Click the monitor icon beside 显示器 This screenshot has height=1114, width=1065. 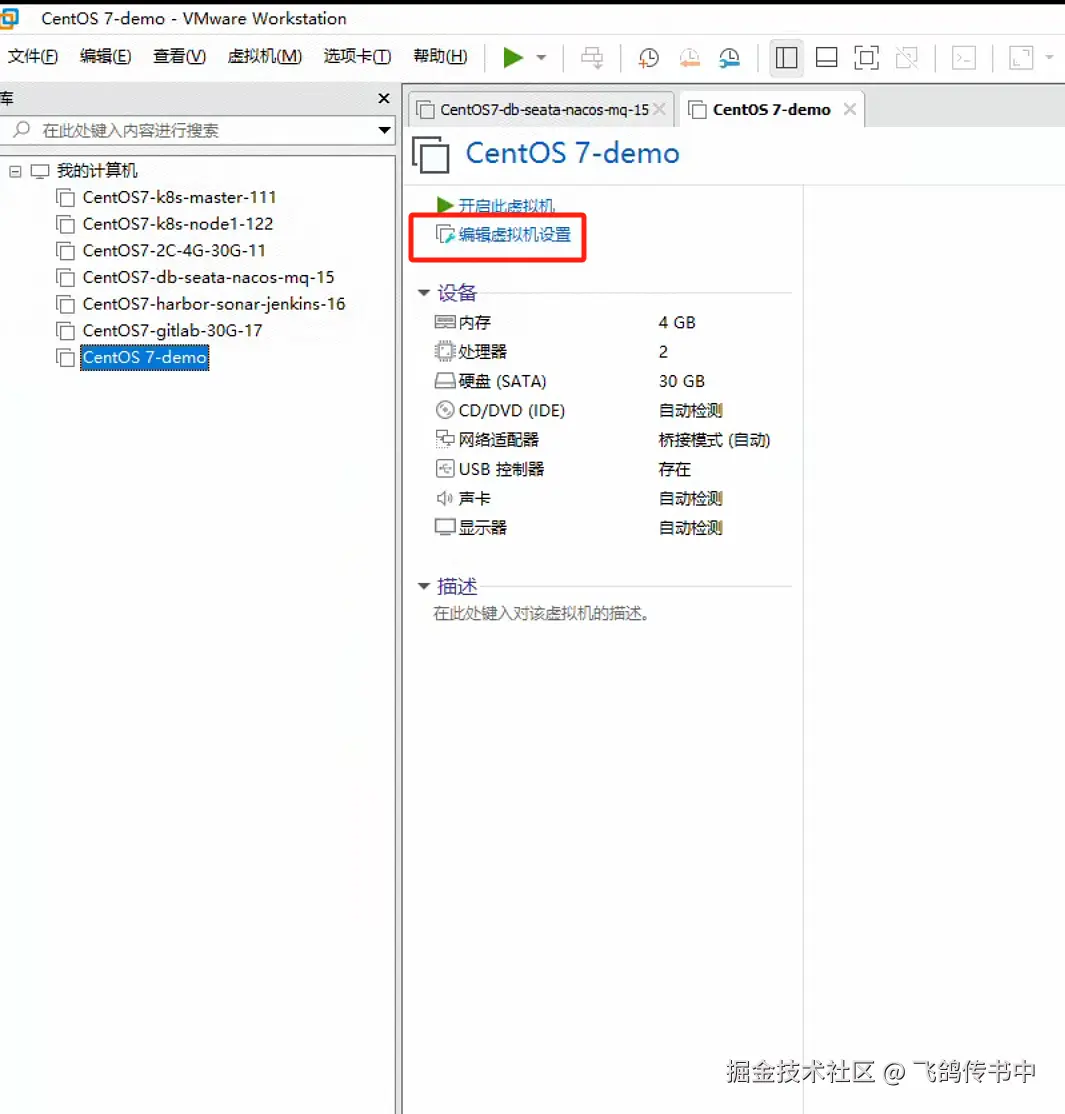click(445, 527)
